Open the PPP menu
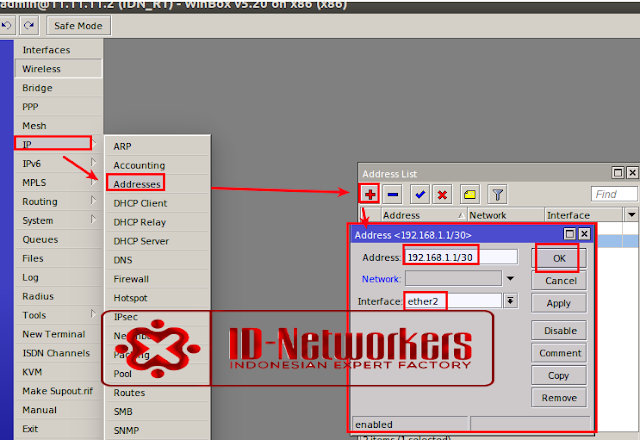Screen dimensions: 640x440 [58, 107]
